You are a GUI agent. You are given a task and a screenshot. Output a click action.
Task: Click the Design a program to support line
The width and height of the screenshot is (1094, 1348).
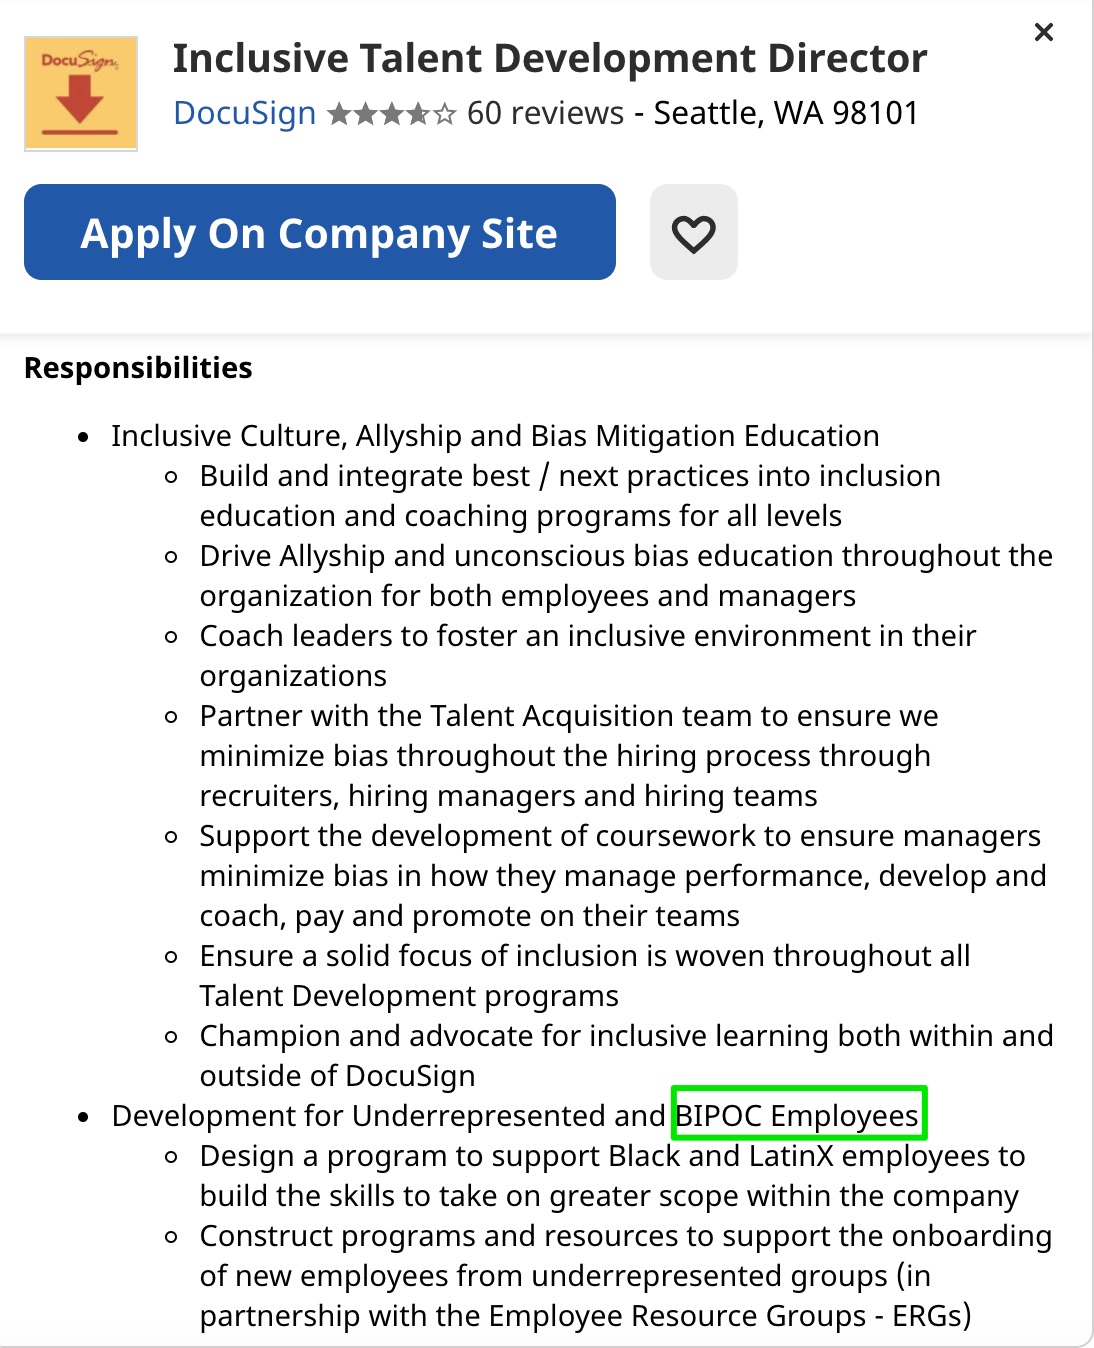pos(612,1156)
